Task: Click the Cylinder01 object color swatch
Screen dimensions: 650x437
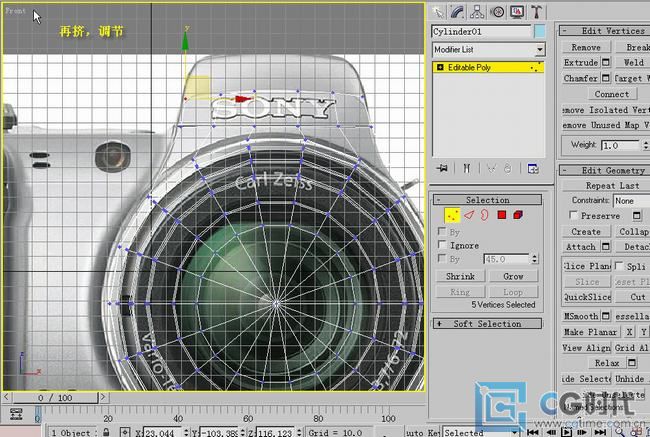Action: (540, 32)
